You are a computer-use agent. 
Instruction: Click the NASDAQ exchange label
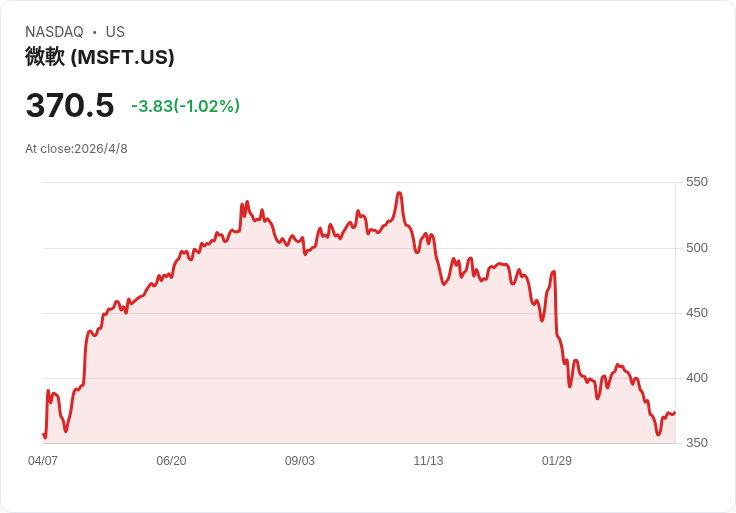coord(54,32)
